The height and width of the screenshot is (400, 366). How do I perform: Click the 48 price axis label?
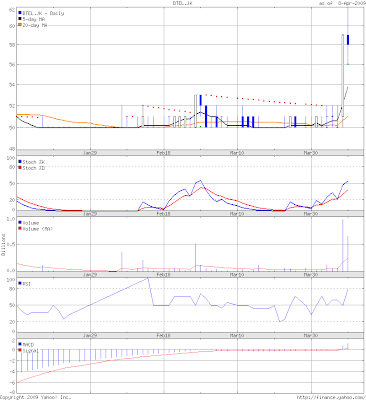coord(12,149)
